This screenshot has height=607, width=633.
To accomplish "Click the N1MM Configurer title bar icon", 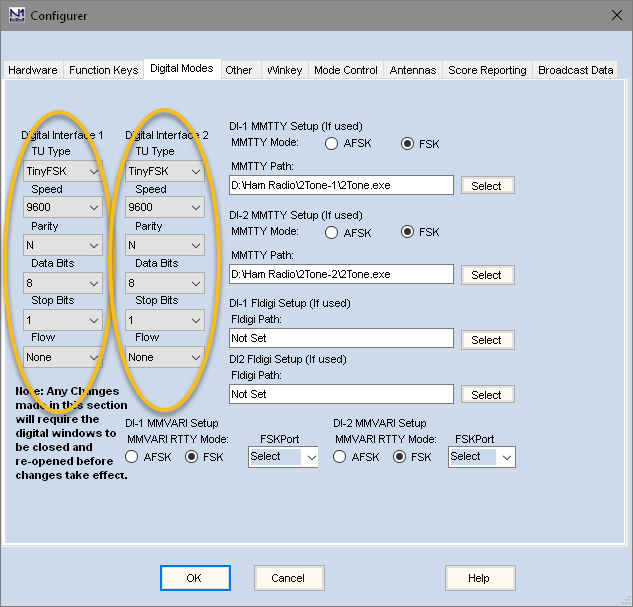I will click(x=17, y=15).
